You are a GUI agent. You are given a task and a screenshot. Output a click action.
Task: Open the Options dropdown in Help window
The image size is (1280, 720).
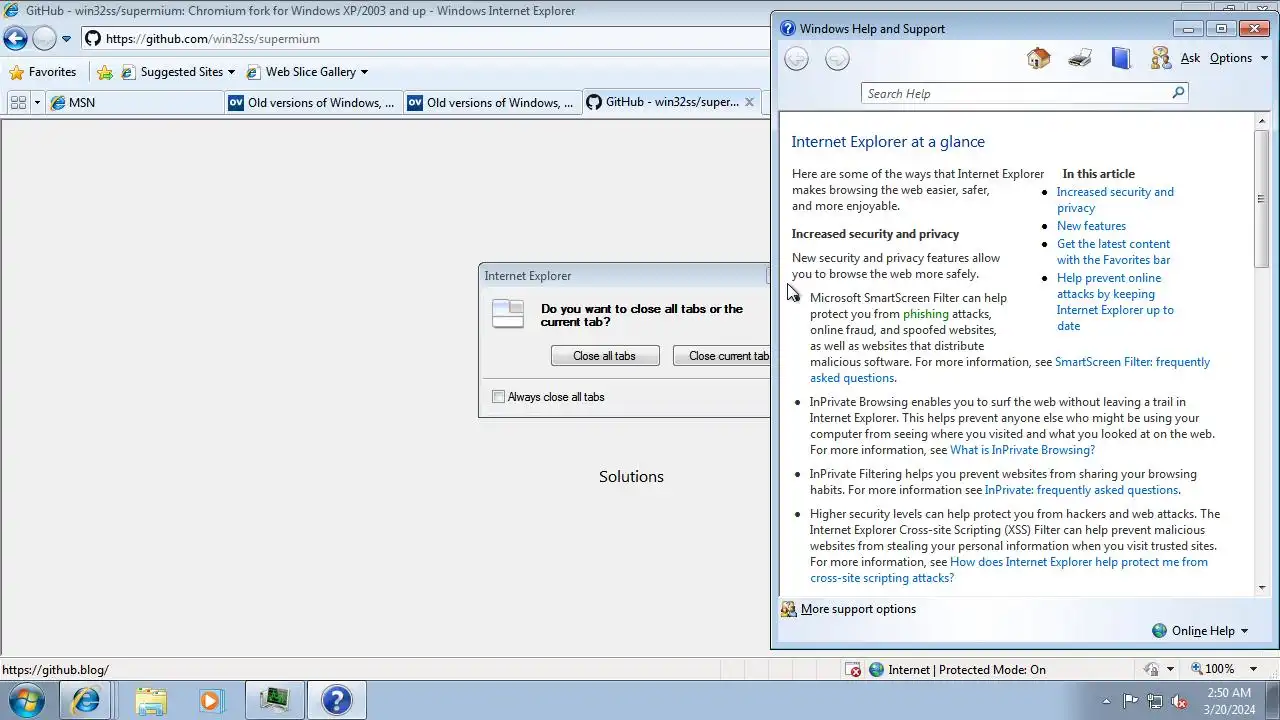point(1239,58)
